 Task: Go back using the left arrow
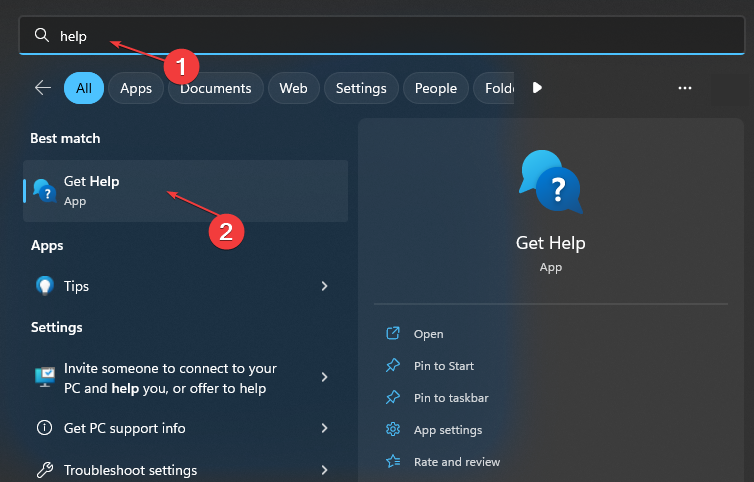tap(43, 88)
